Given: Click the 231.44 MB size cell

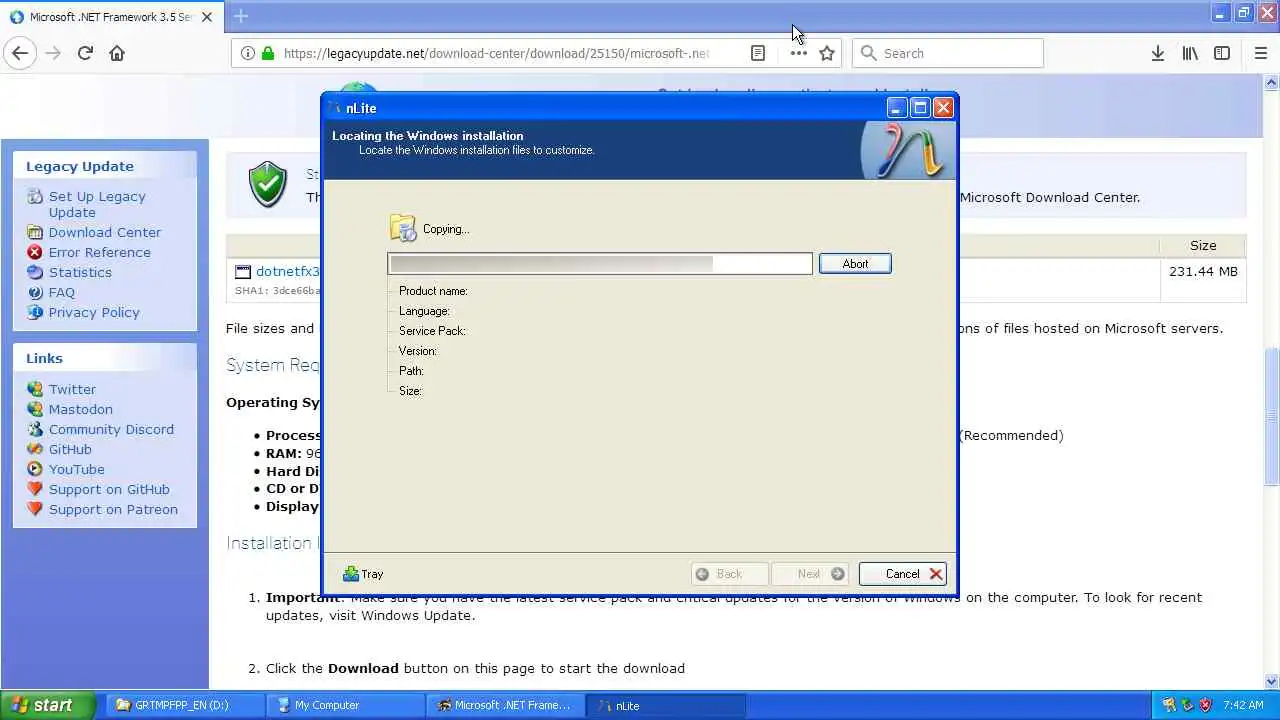Looking at the screenshot, I should [1203, 271].
